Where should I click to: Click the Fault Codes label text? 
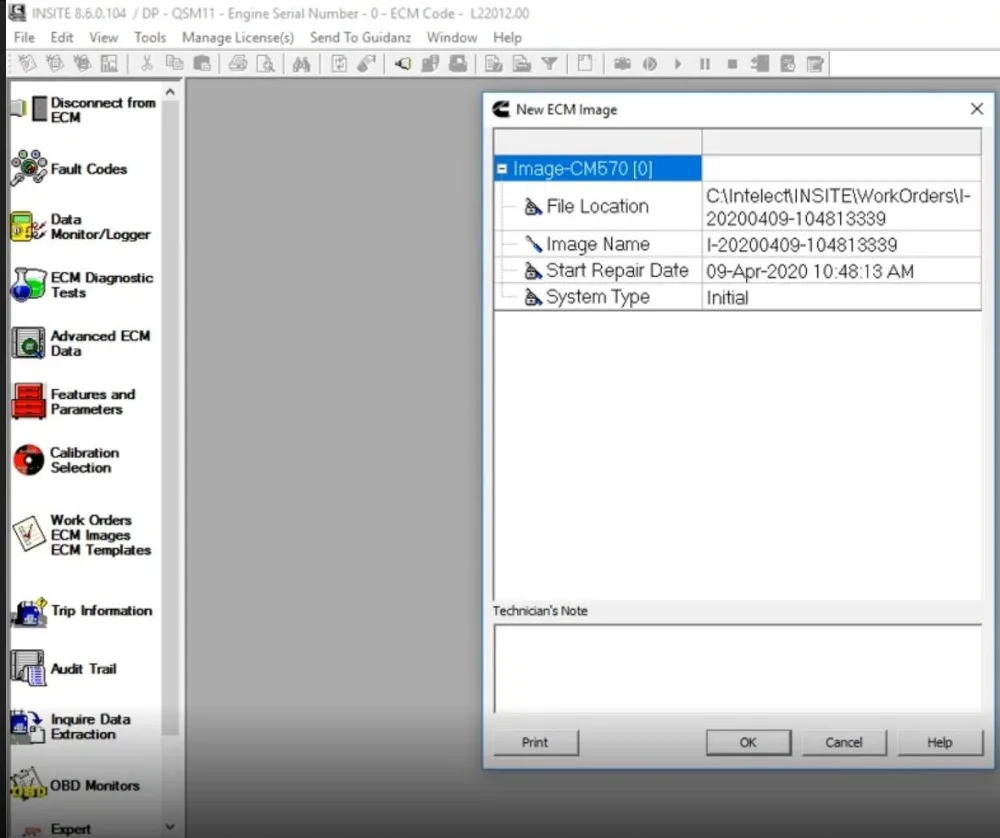click(x=89, y=169)
